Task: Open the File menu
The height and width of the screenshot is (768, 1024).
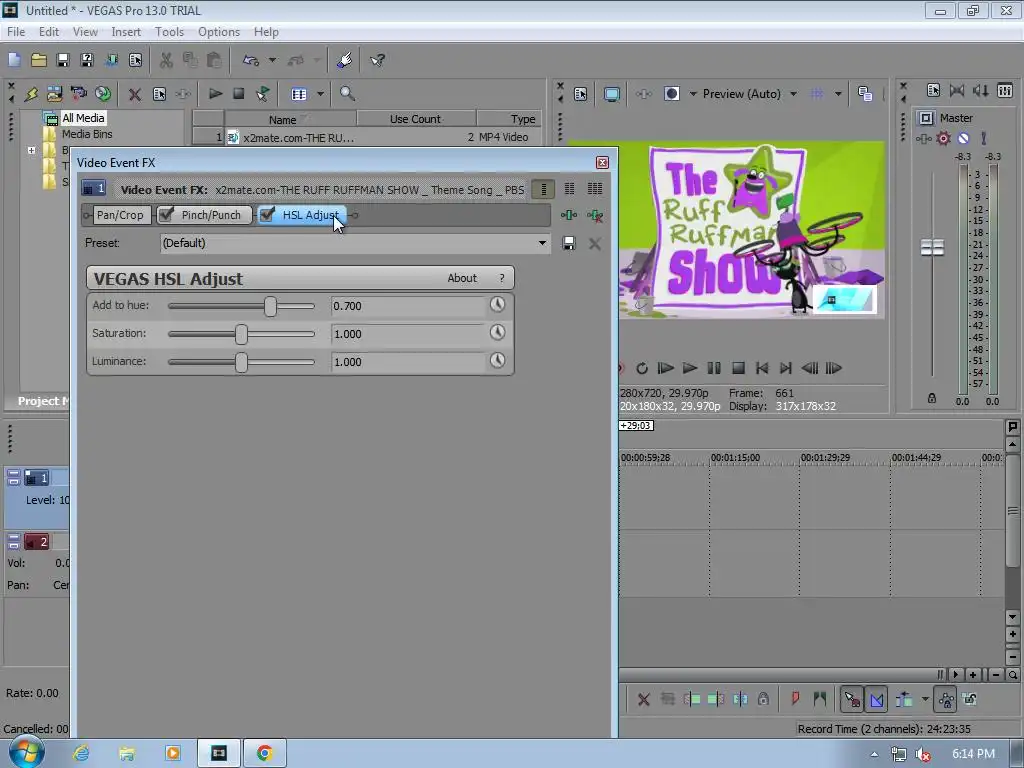Action: (16, 32)
